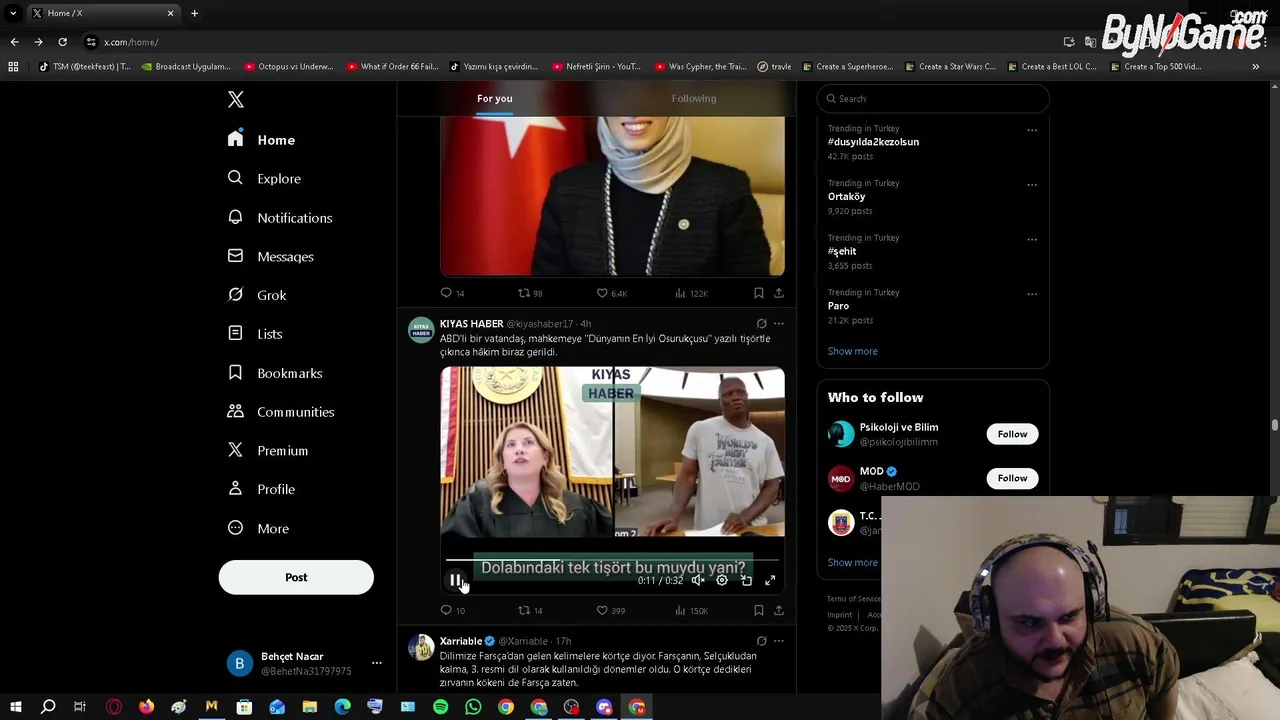1280x720 pixels.
Task: Open the #dusyilda2kezolsun trending topic
Action: pyautogui.click(x=873, y=142)
